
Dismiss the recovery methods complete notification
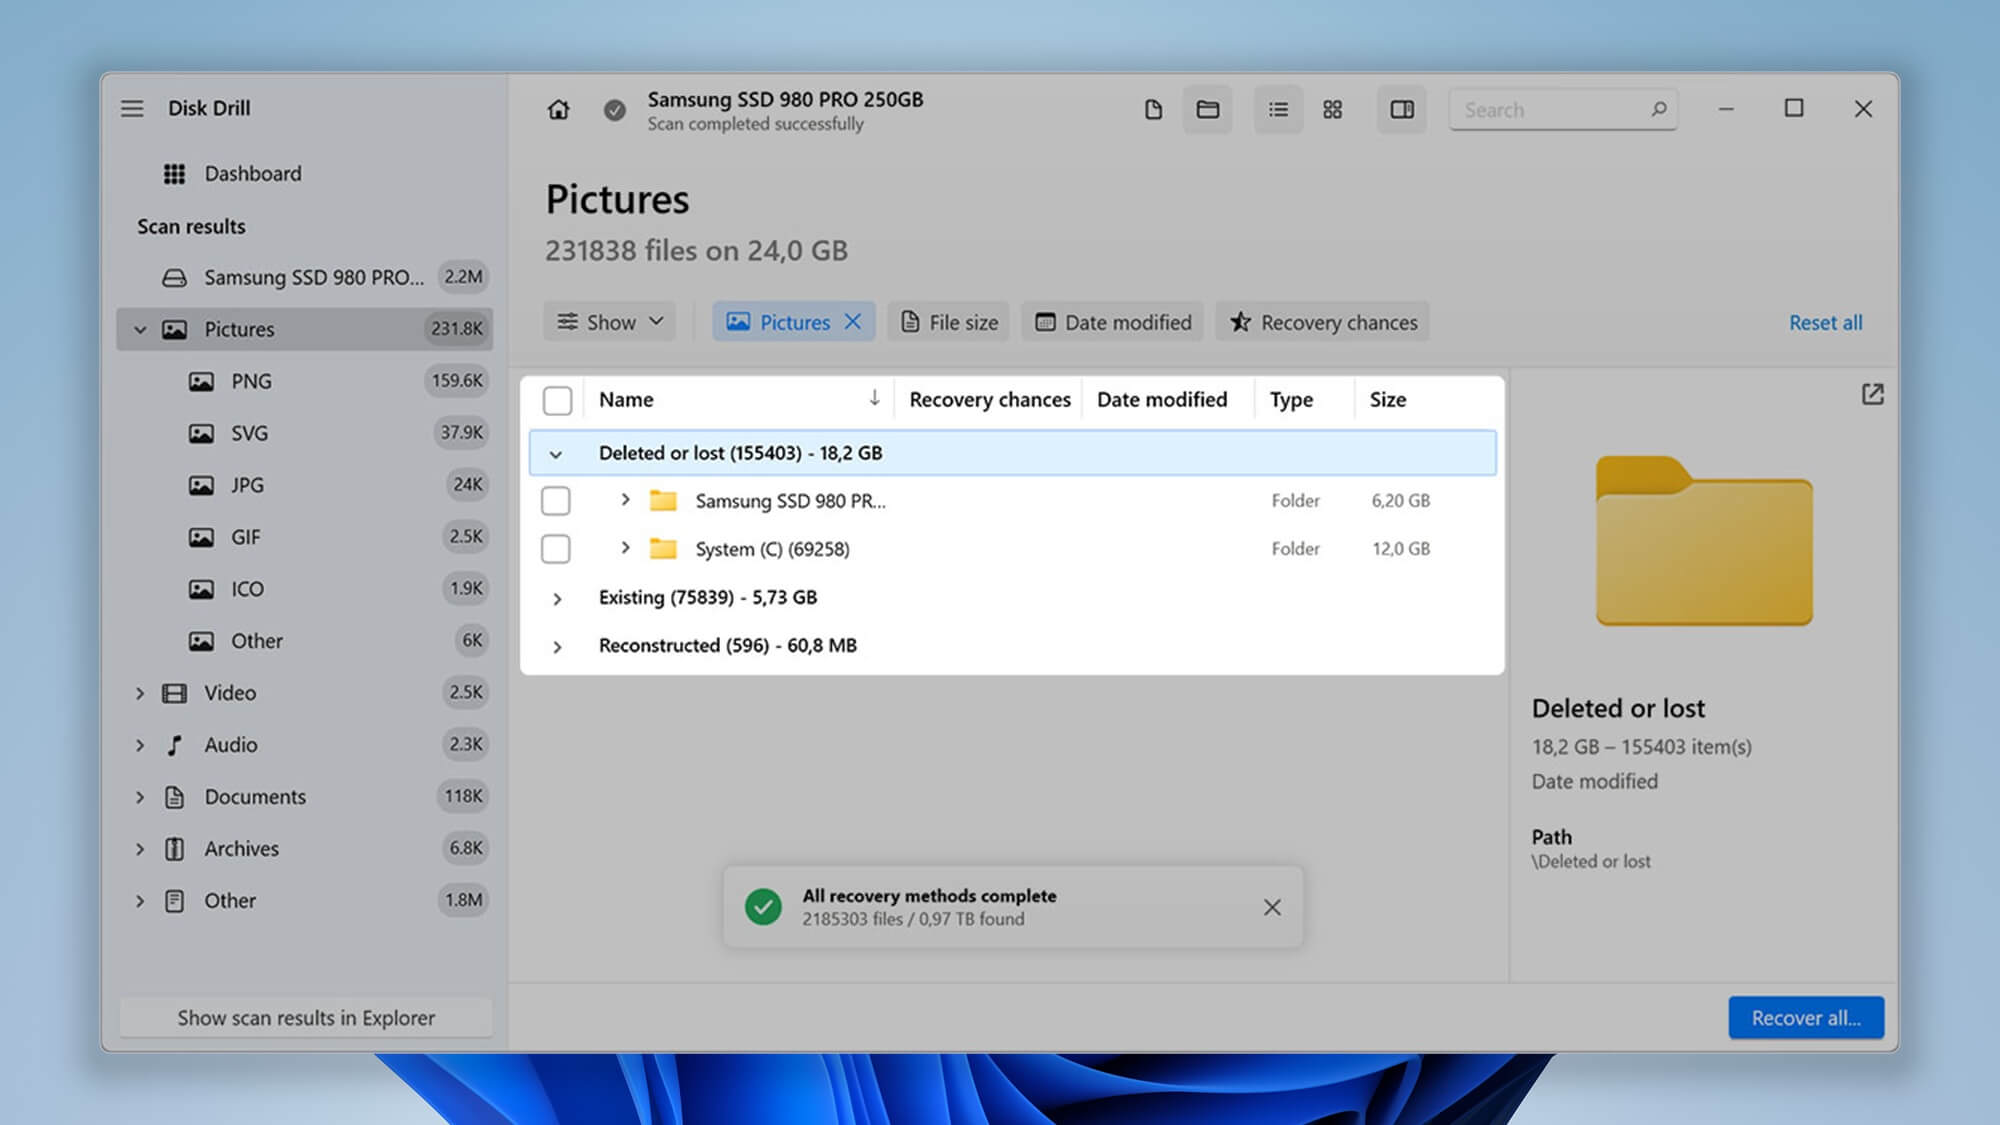[1272, 907]
